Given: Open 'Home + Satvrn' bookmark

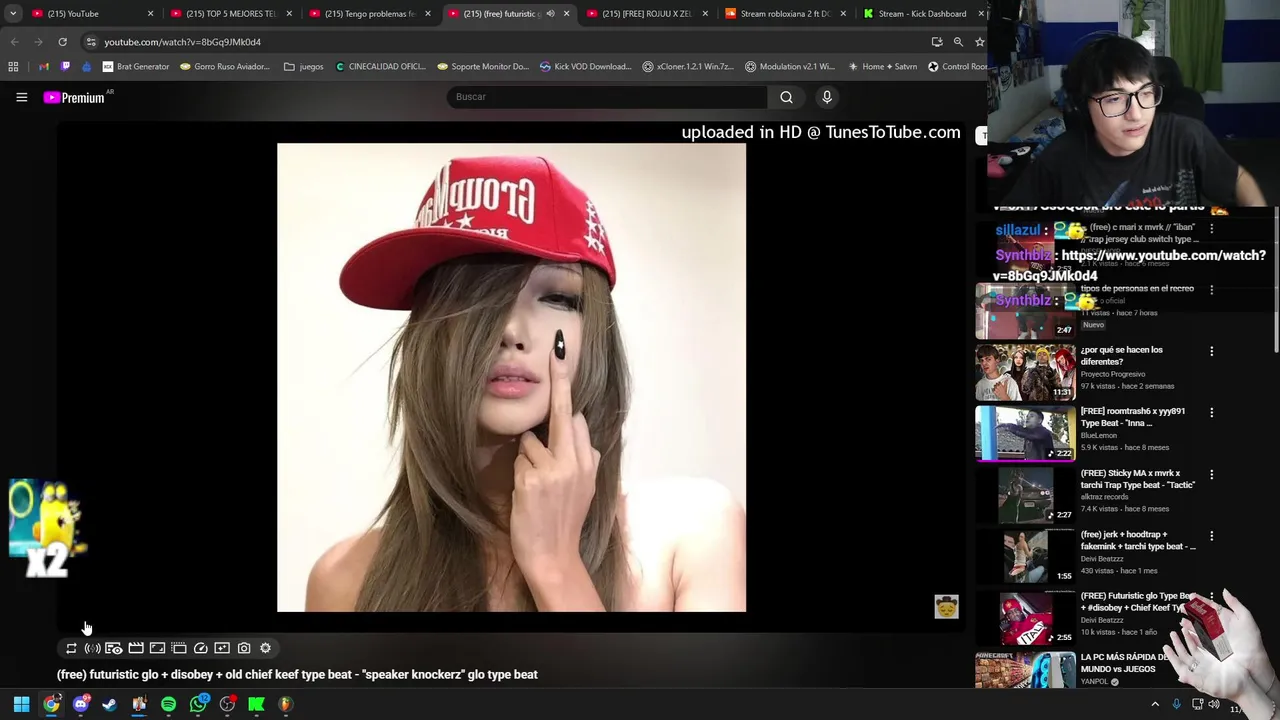Looking at the screenshot, I should click(882, 67).
